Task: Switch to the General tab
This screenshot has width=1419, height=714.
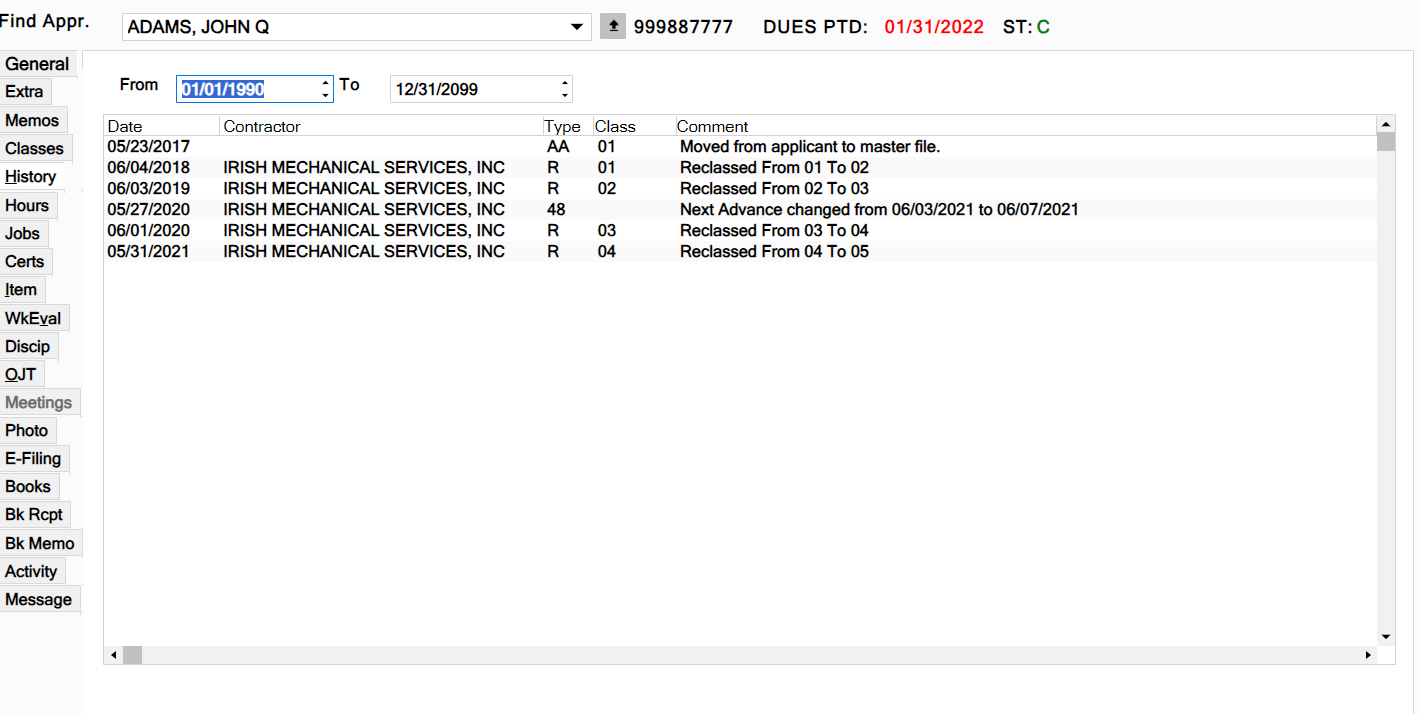Action: [38, 64]
